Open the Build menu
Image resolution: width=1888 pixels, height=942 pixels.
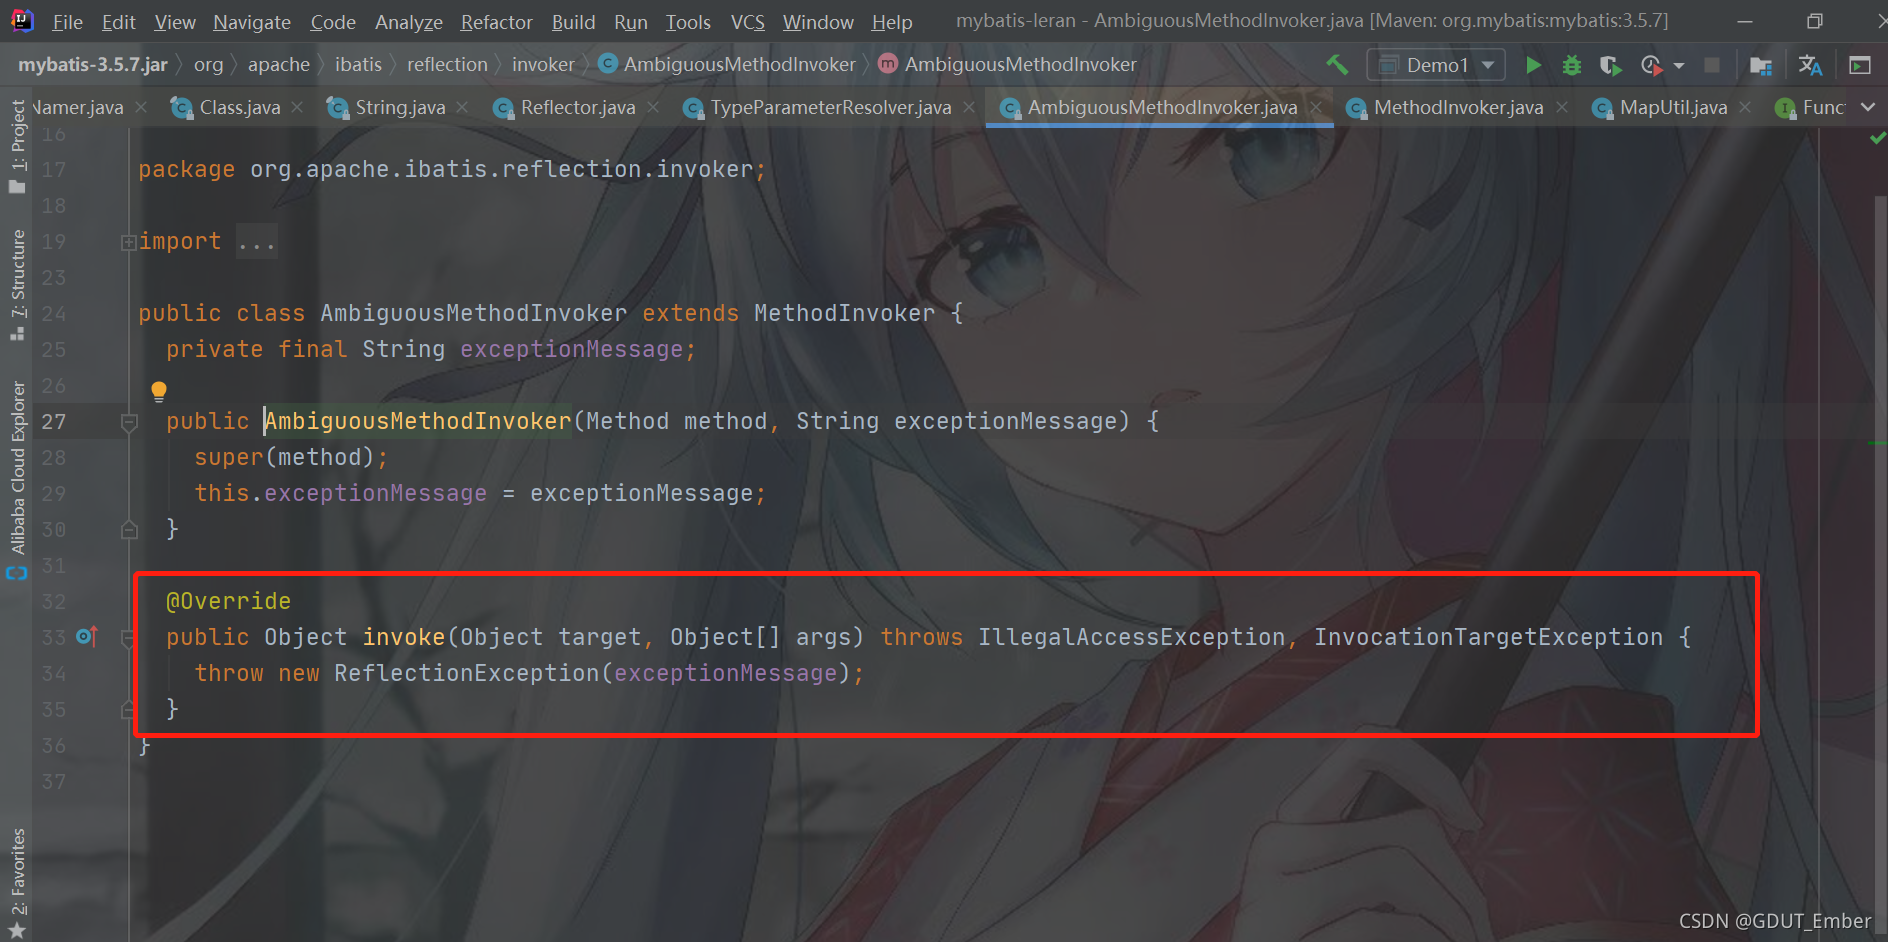573,22
